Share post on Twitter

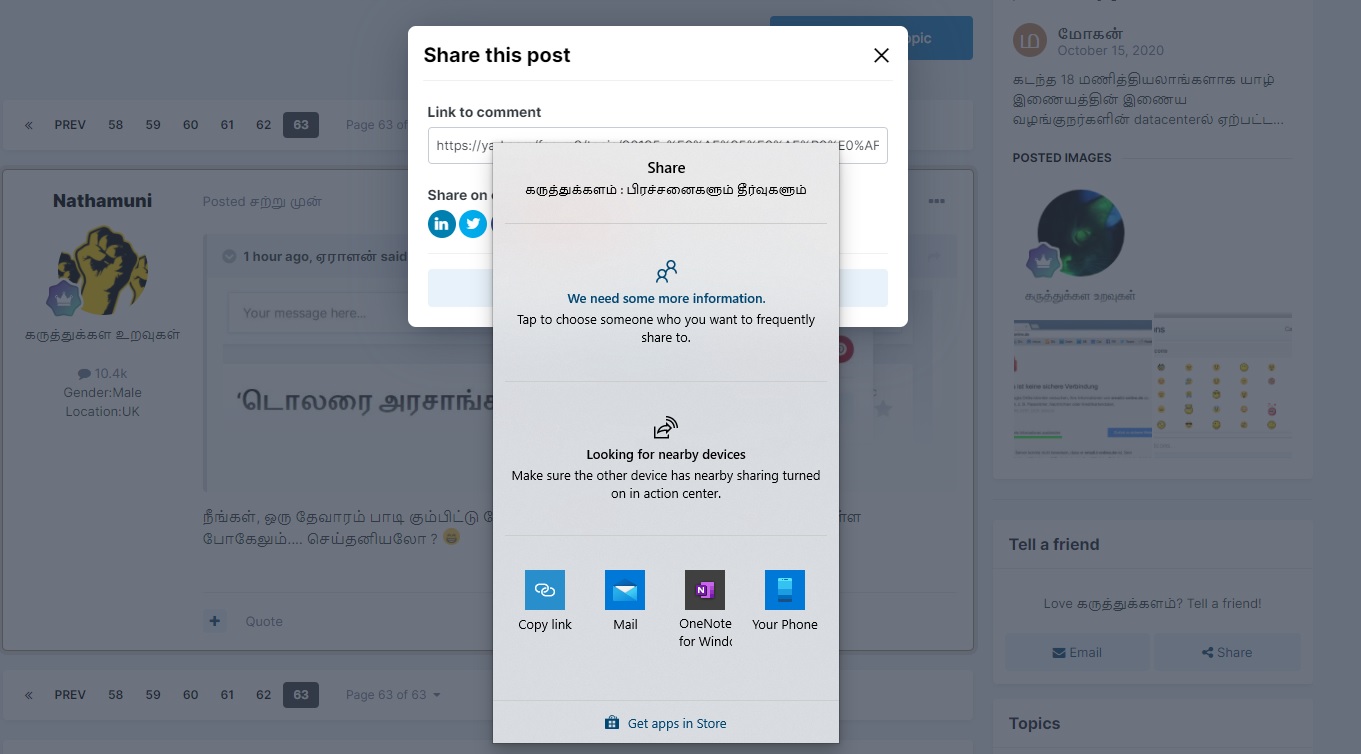point(473,224)
